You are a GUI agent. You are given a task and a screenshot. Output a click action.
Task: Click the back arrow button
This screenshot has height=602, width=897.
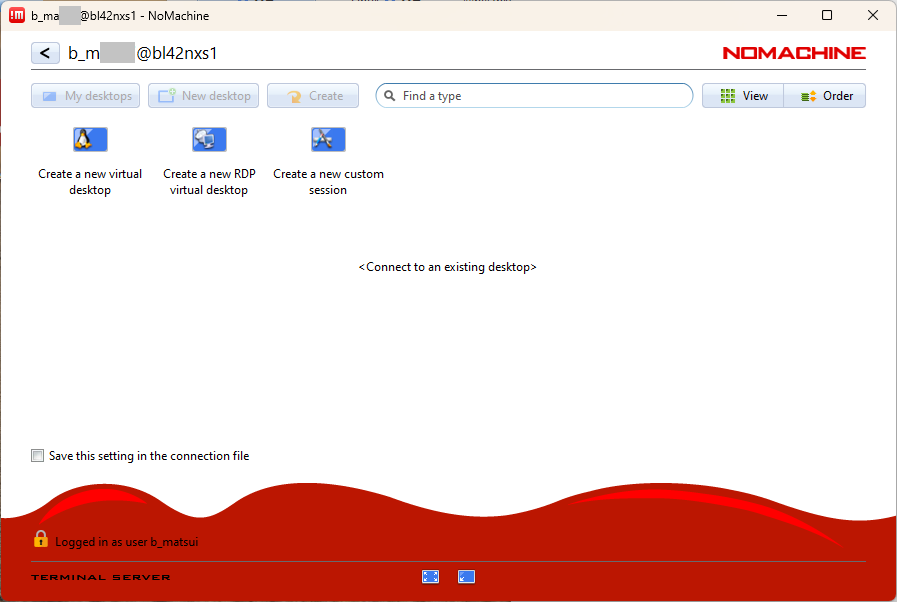click(45, 53)
